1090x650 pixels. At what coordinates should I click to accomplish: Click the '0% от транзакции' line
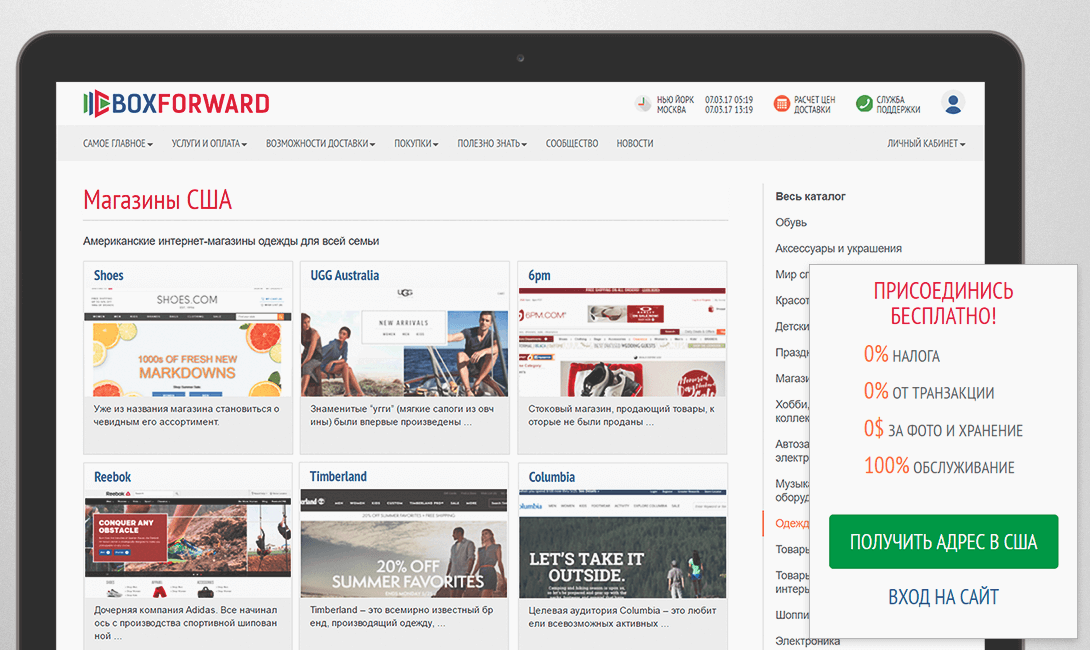coord(929,391)
